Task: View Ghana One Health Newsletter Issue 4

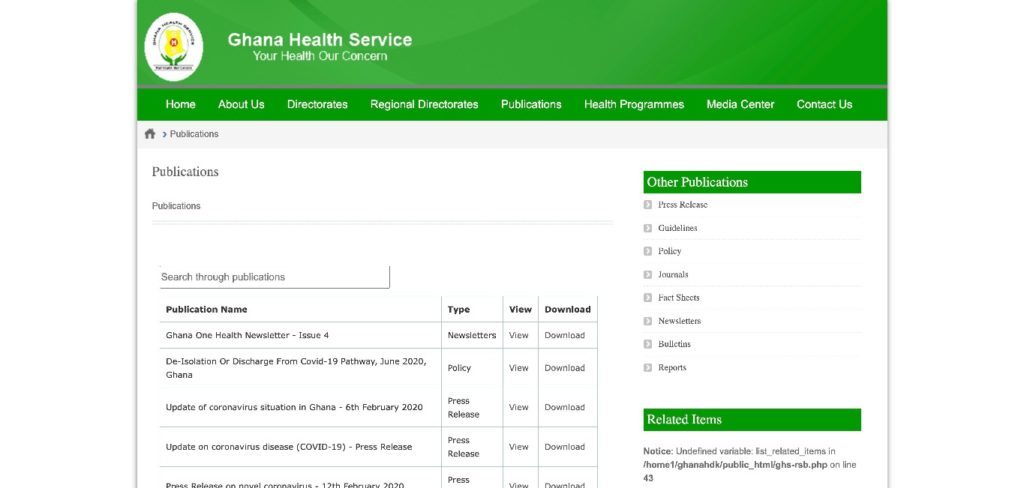Action: pyautogui.click(x=518, y=336)
